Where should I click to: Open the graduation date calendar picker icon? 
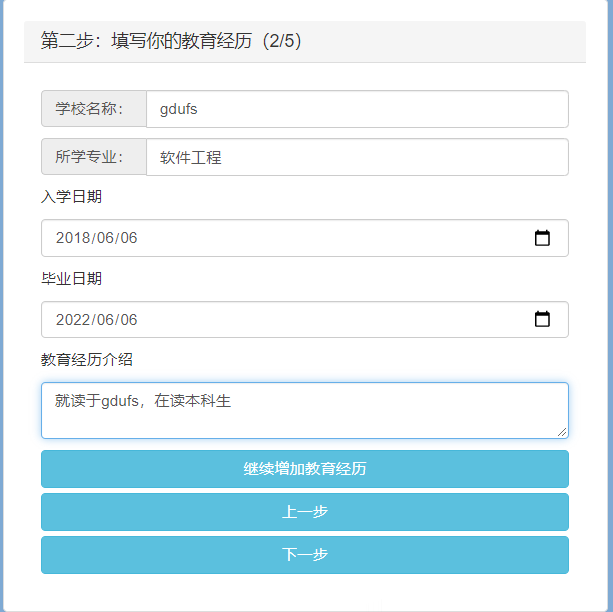543,320
